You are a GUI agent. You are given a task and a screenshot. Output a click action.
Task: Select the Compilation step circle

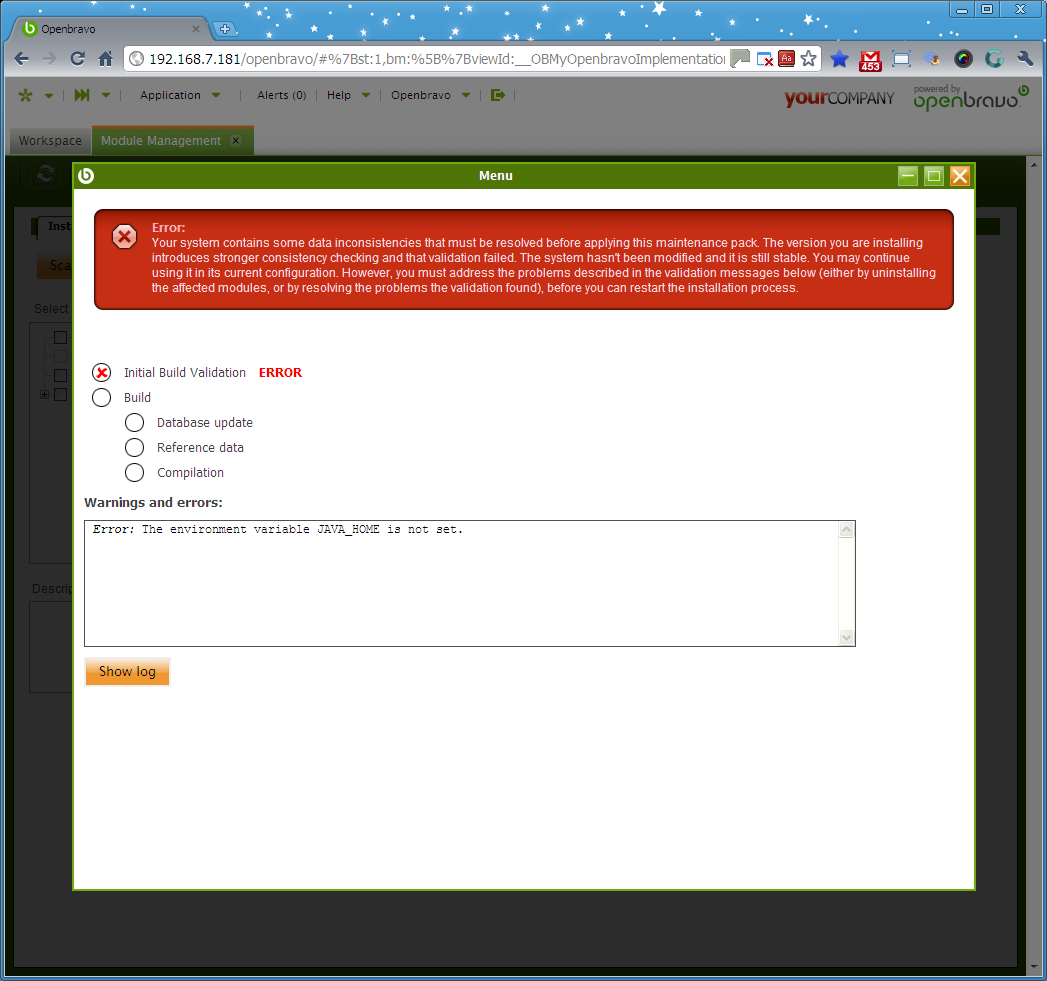pos(134,473)
